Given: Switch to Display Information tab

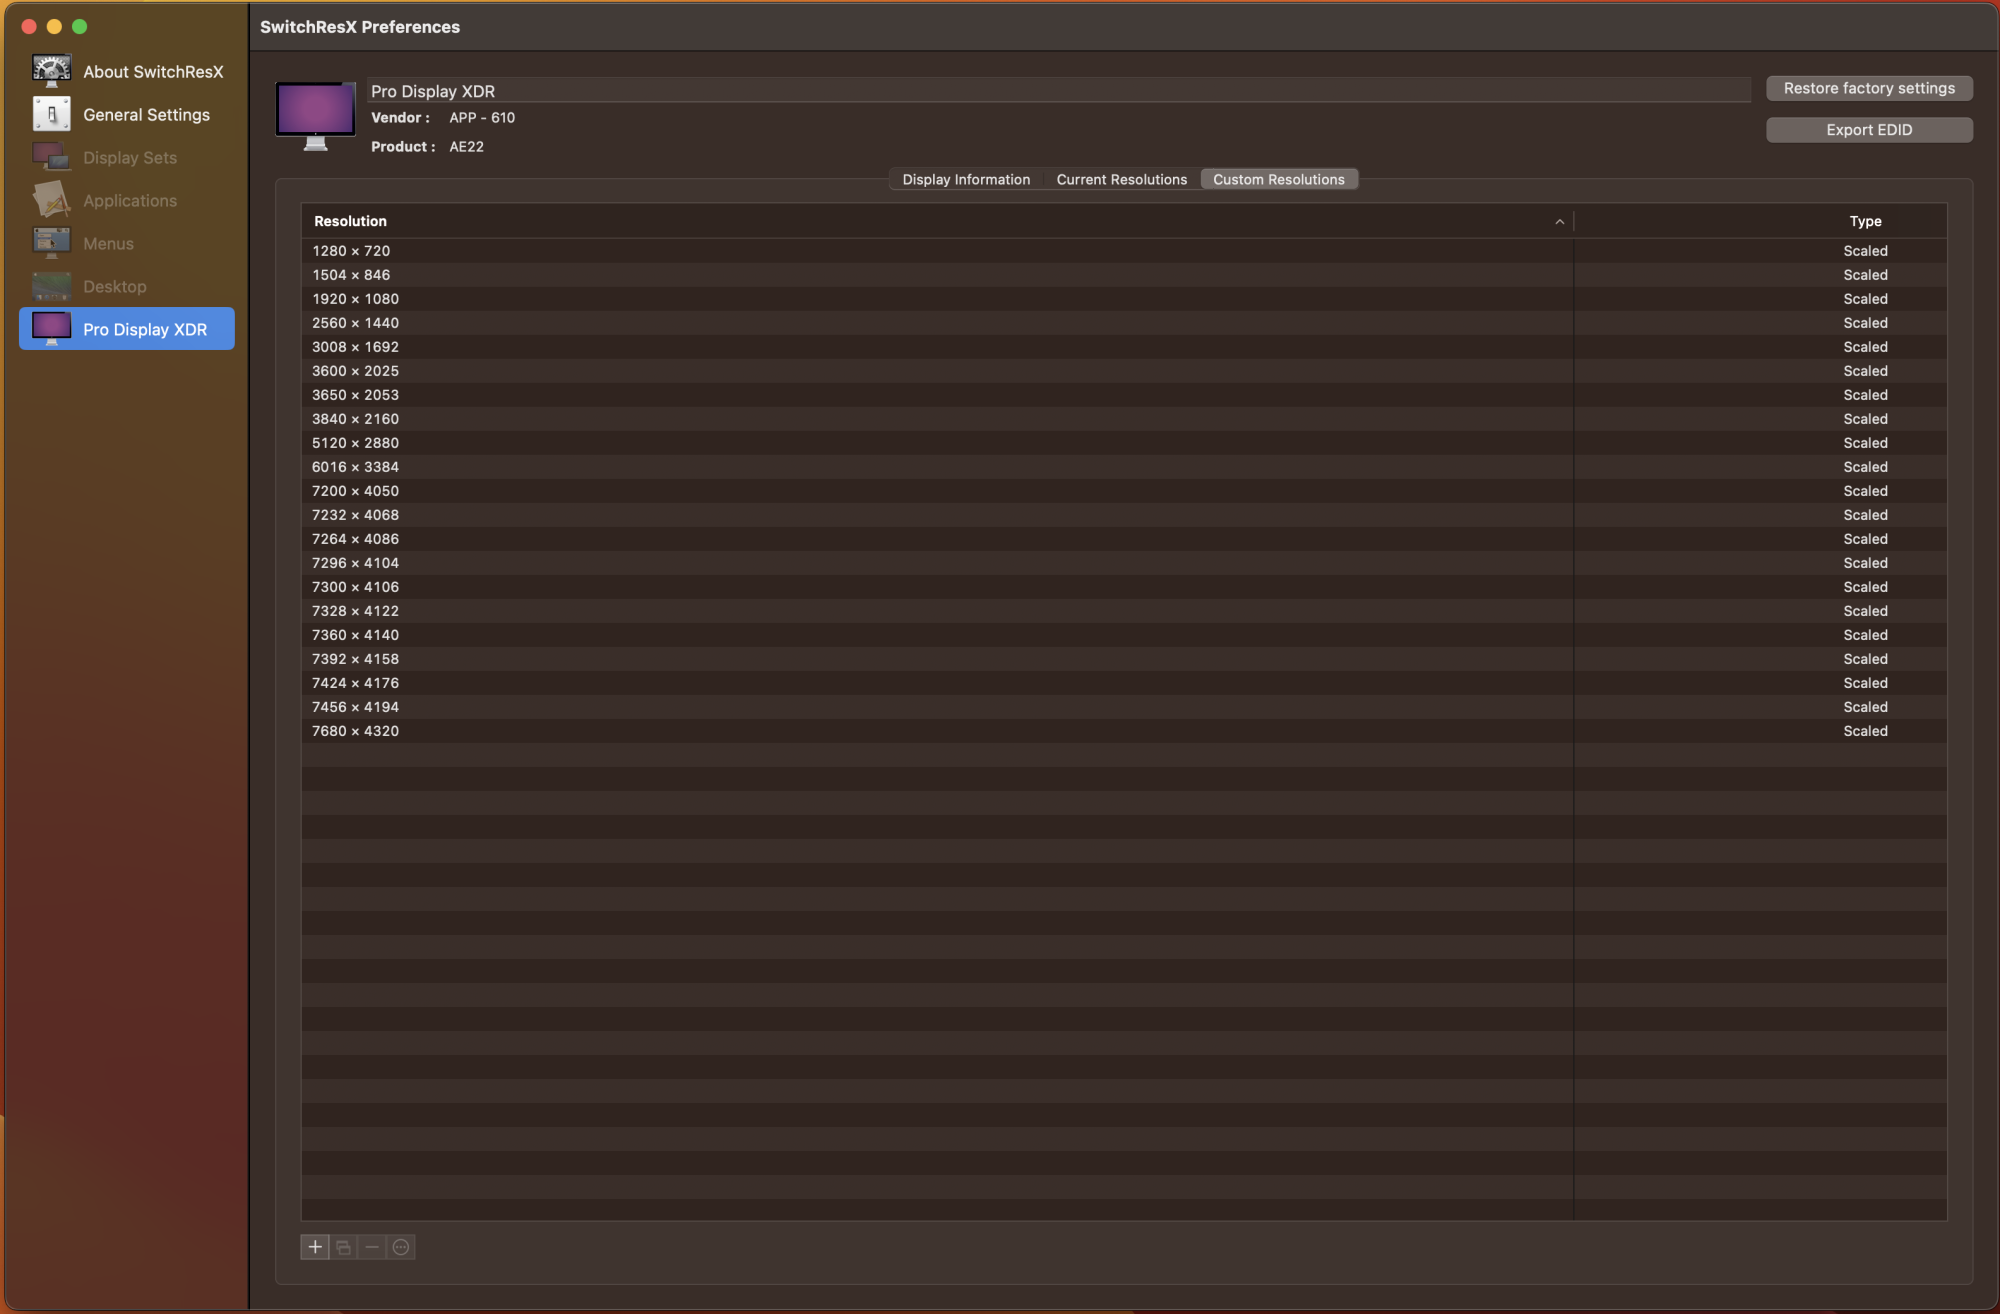Looking at the screenshot, I should point(965,180).
